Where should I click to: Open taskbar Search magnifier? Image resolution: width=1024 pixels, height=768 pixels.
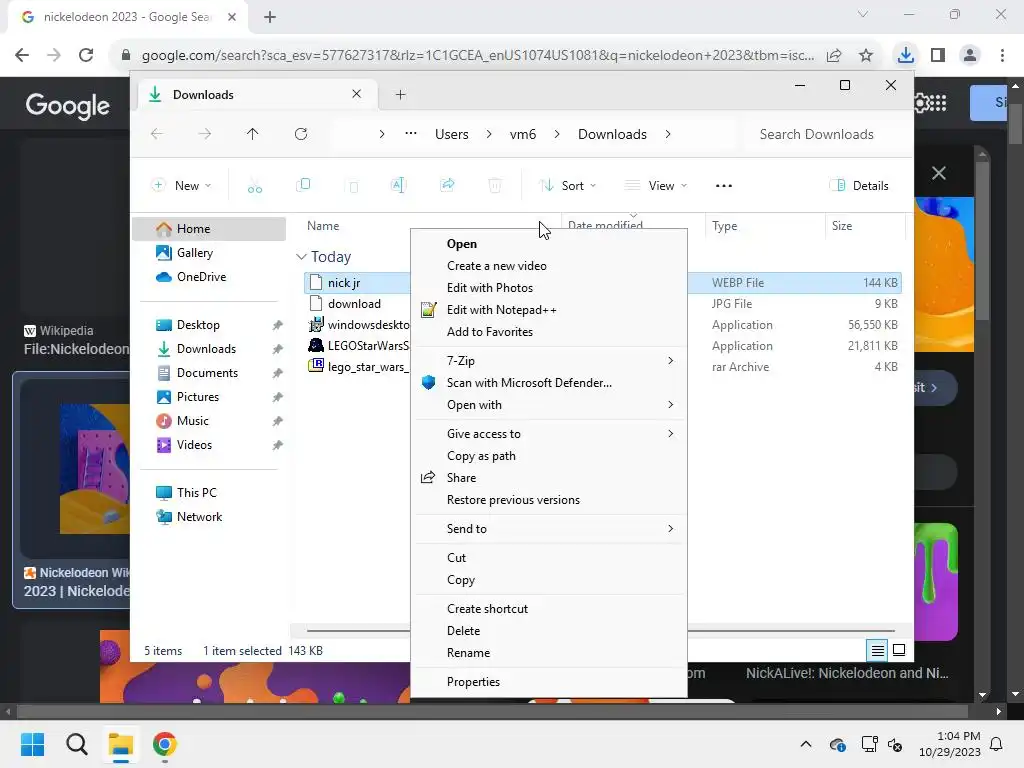click(x=76, y=744)
